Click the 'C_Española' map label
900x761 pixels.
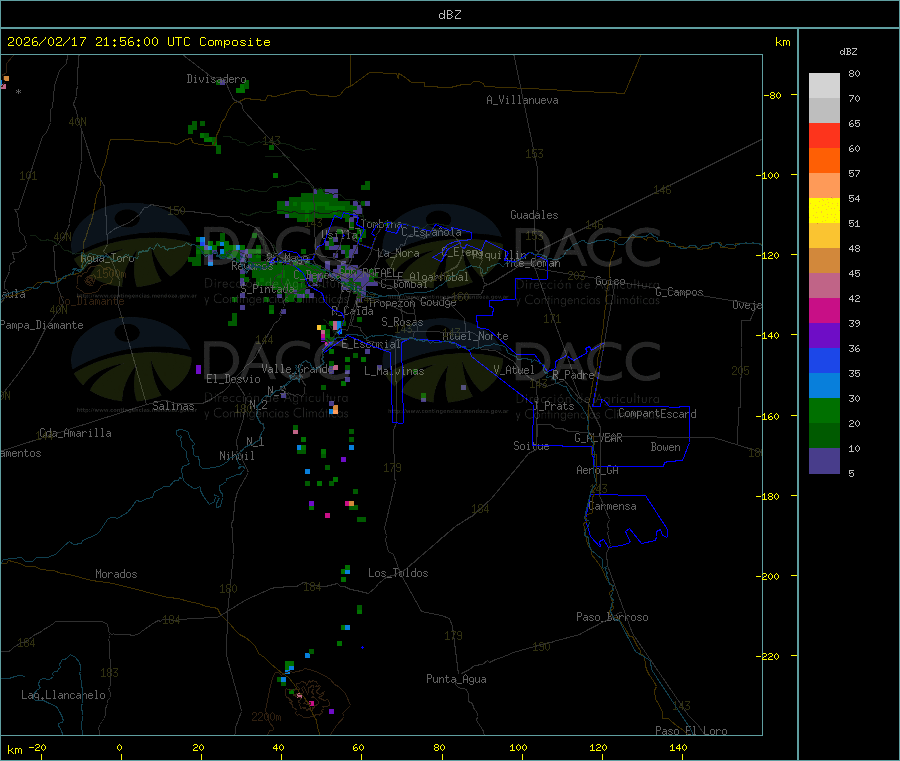tap(431, 232)
